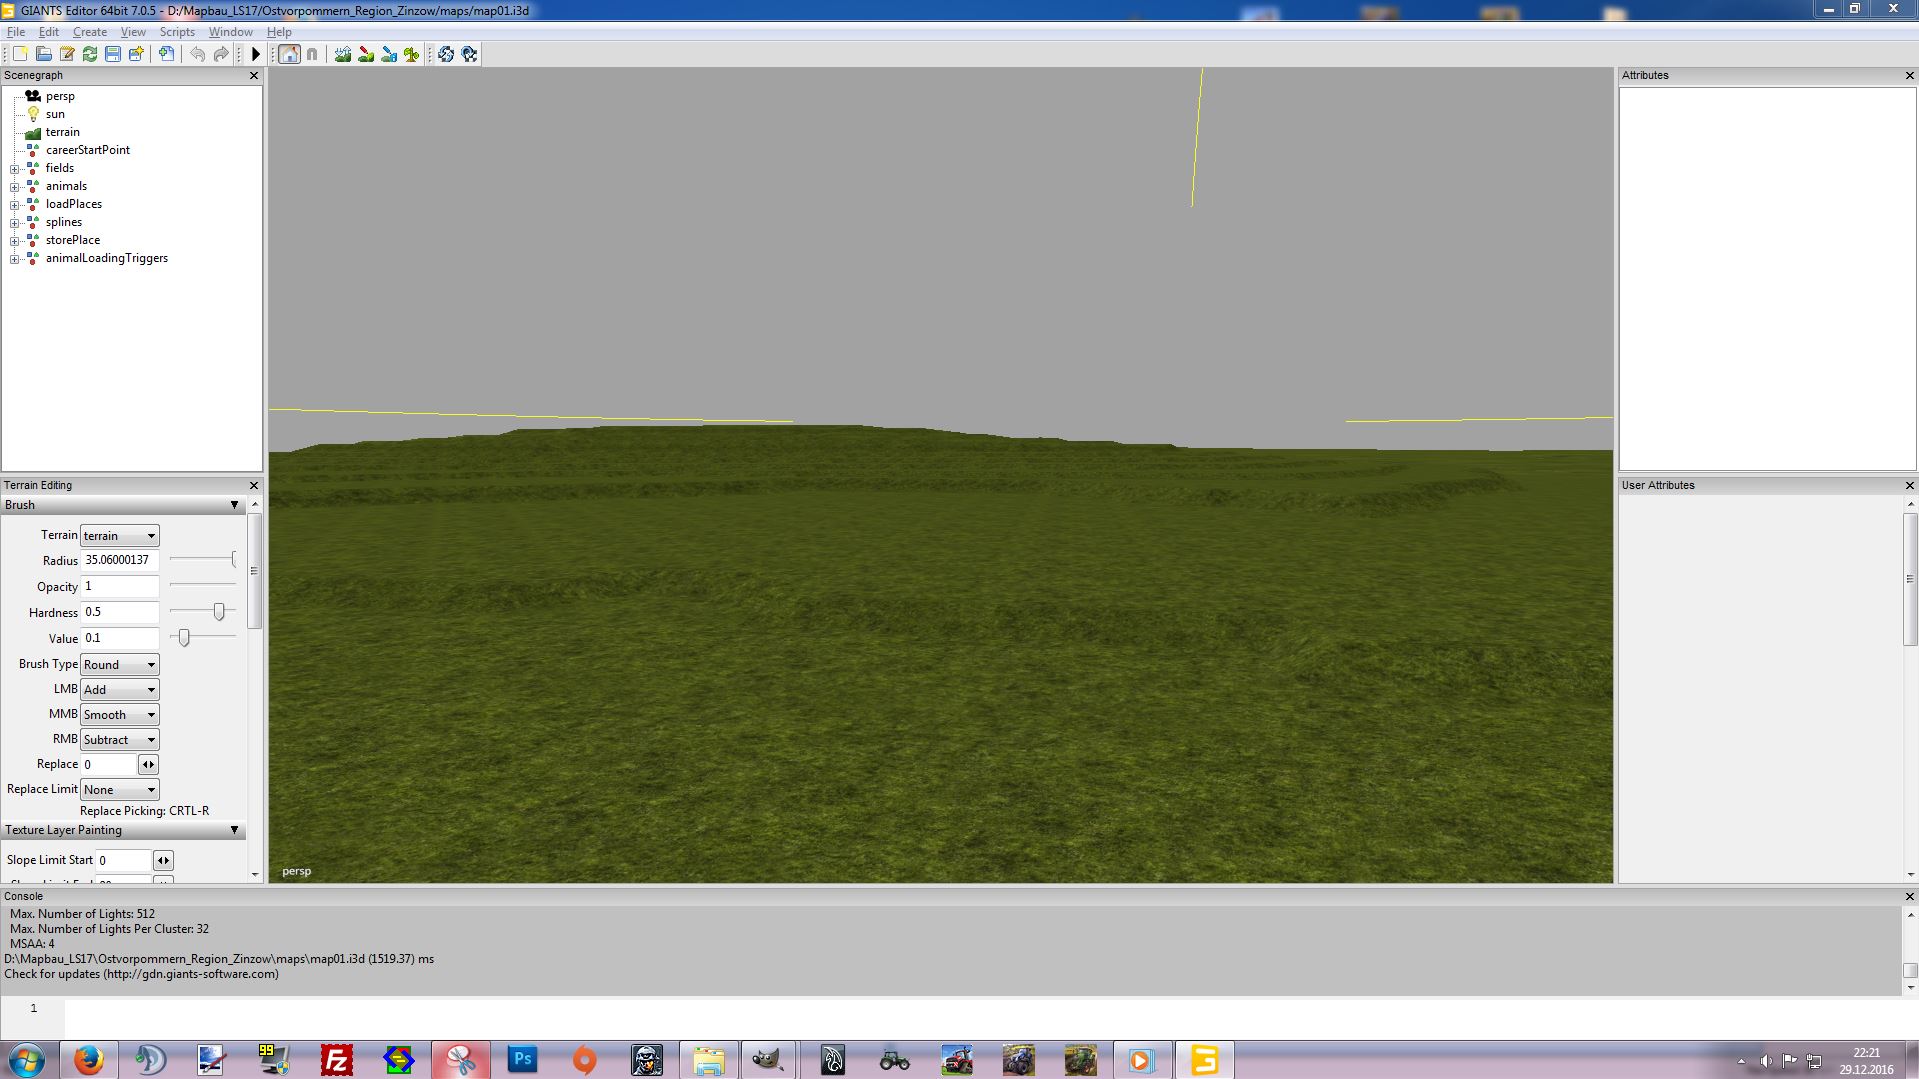Click the Undo arrow in the toolbar

pos(198,54)
